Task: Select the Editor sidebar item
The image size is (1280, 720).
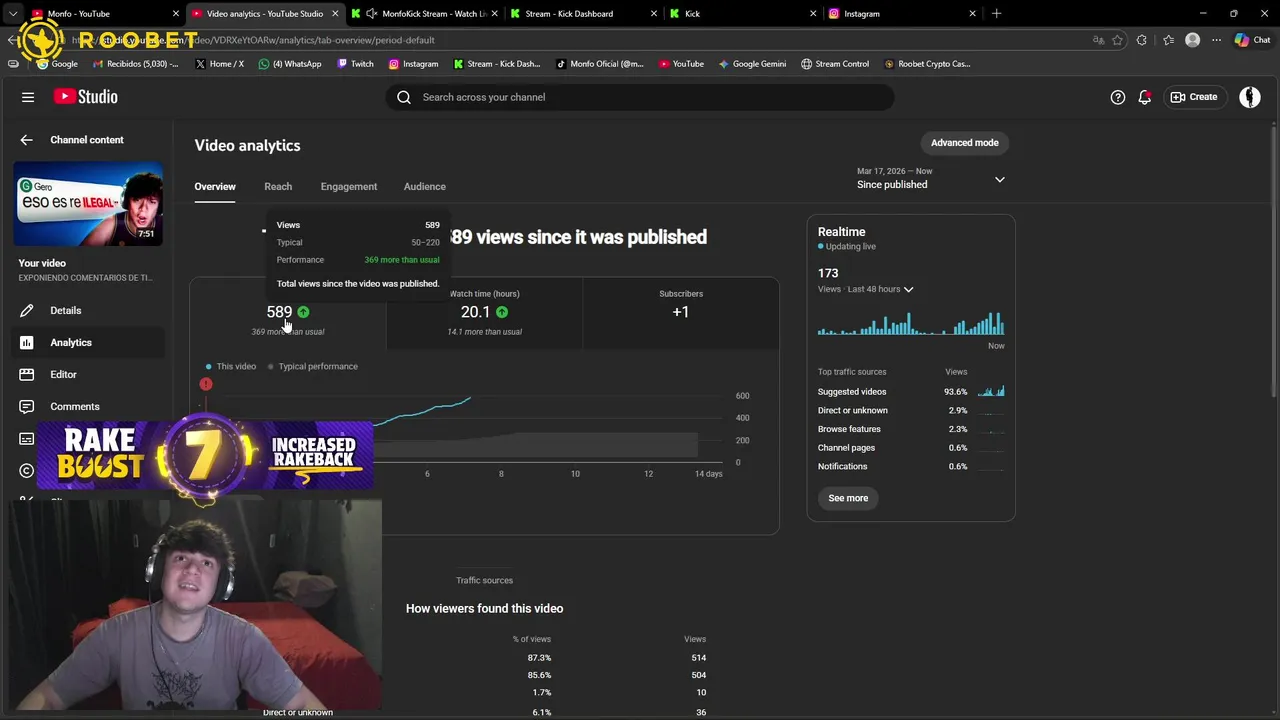Action: tap(88, 375)
